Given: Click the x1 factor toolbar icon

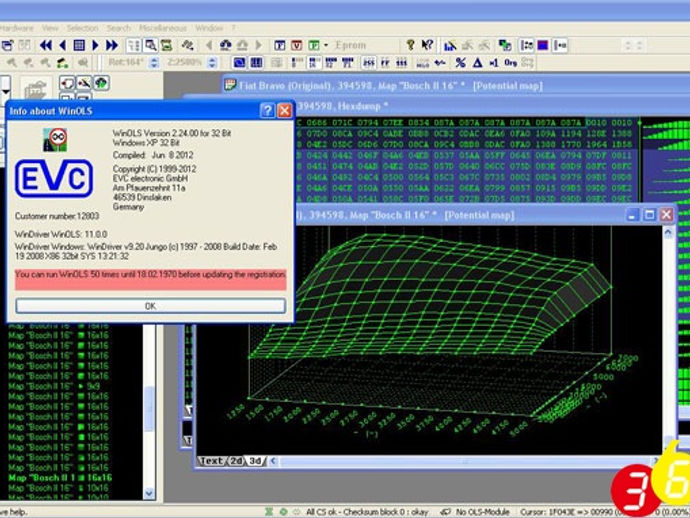Looking at the screenshot, I should pyautogui.click(x=494, y=63).
